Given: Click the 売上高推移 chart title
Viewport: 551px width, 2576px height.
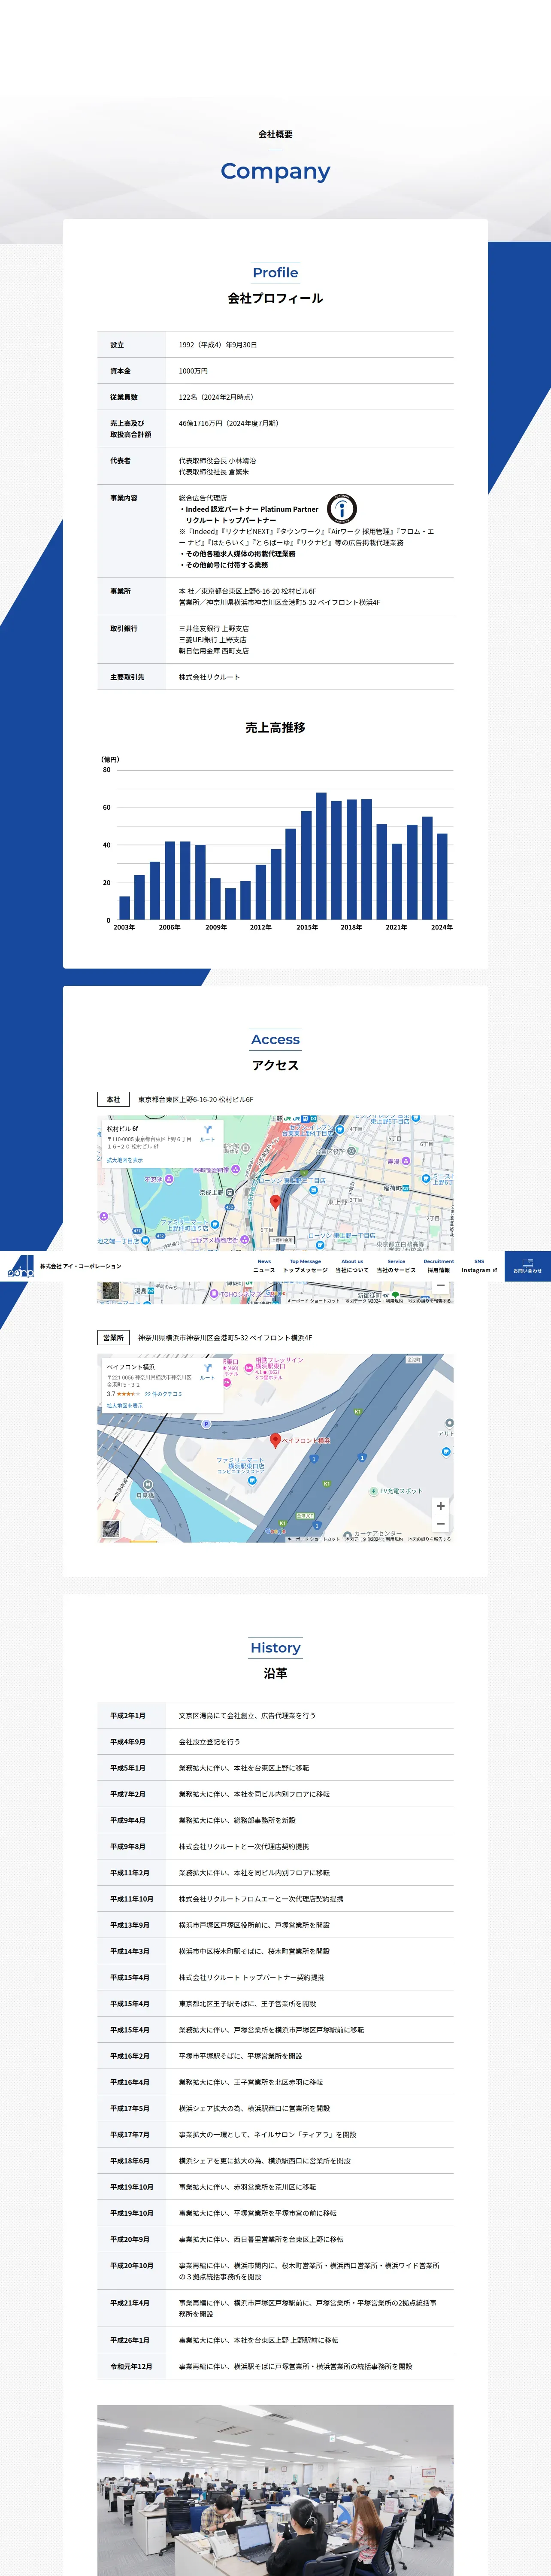Looking at the screenshot, I should point(275,728).
